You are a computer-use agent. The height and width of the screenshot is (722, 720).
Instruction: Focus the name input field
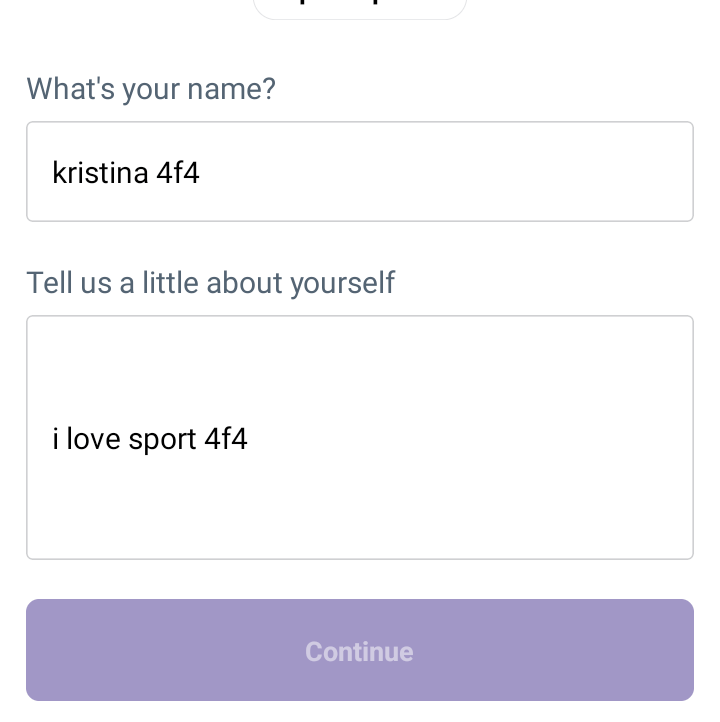(x=359, y=172)
